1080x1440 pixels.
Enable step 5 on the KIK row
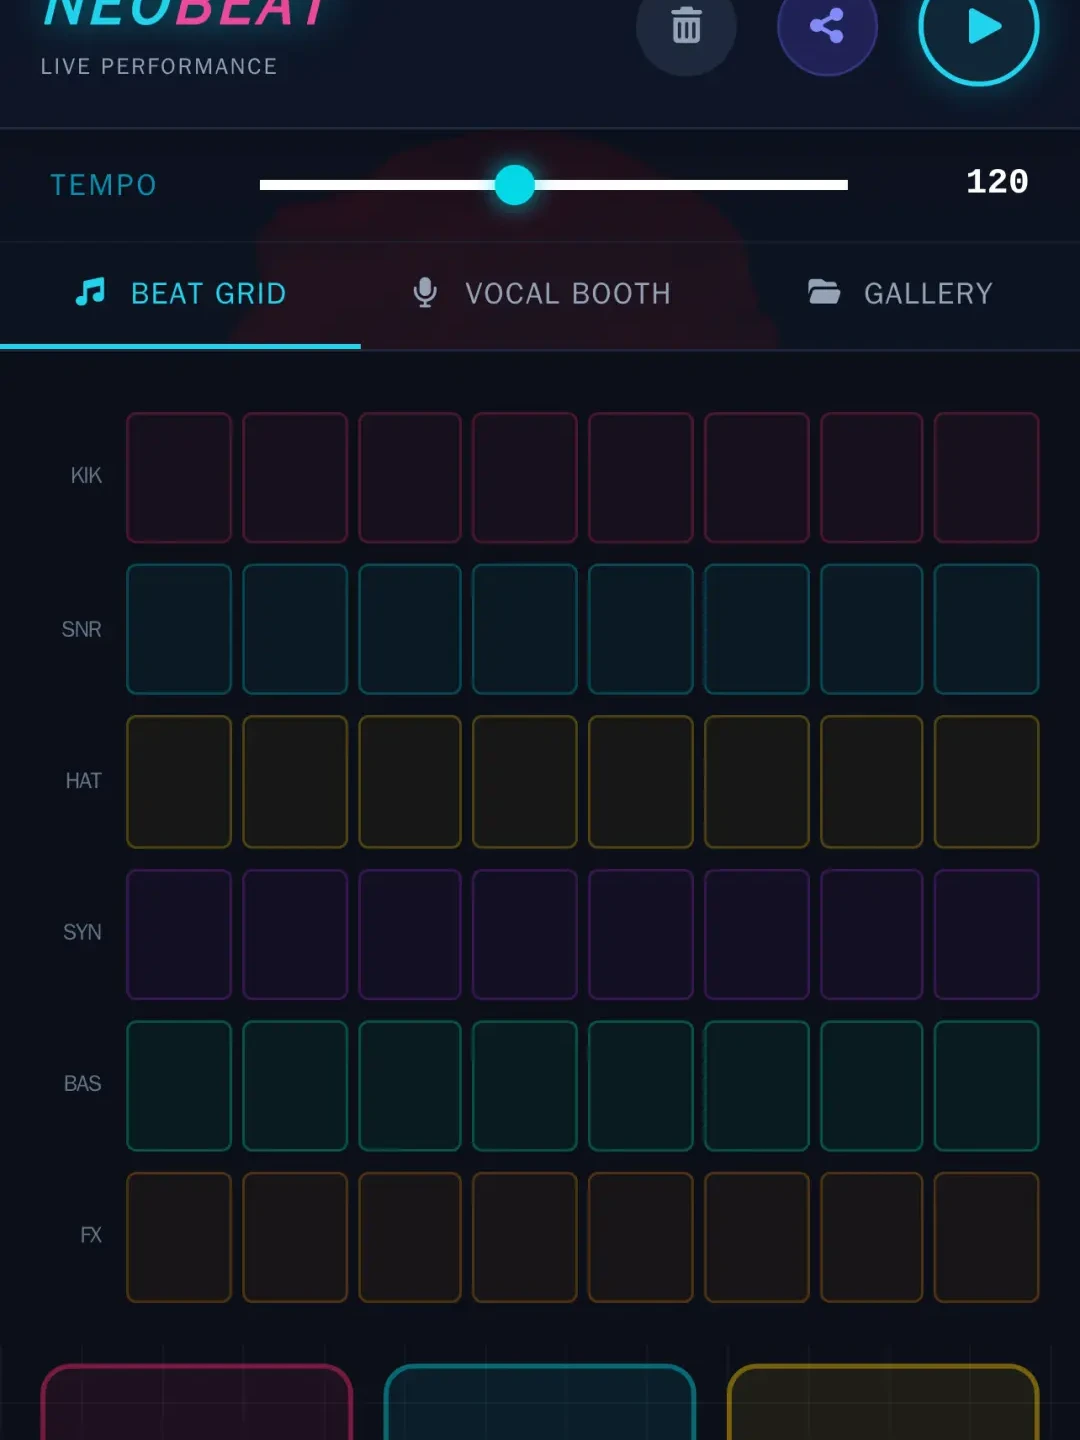point(641,478)
